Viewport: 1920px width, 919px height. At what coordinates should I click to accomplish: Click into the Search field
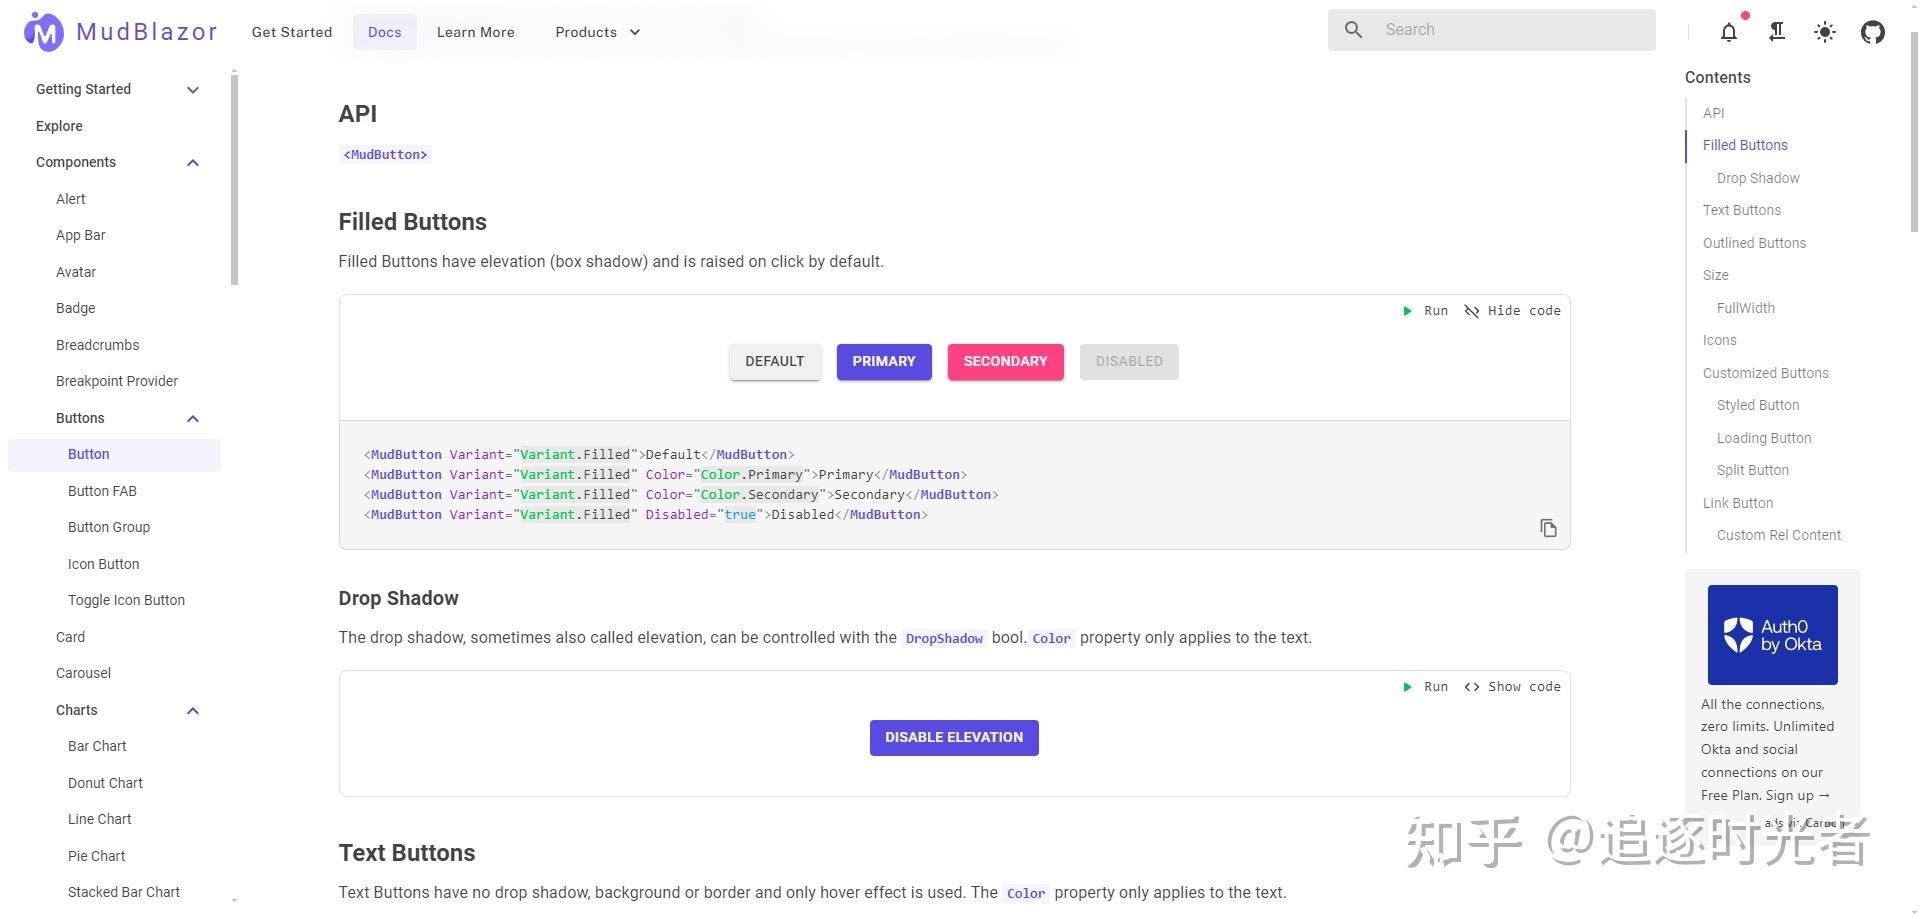click(1510, 30)
